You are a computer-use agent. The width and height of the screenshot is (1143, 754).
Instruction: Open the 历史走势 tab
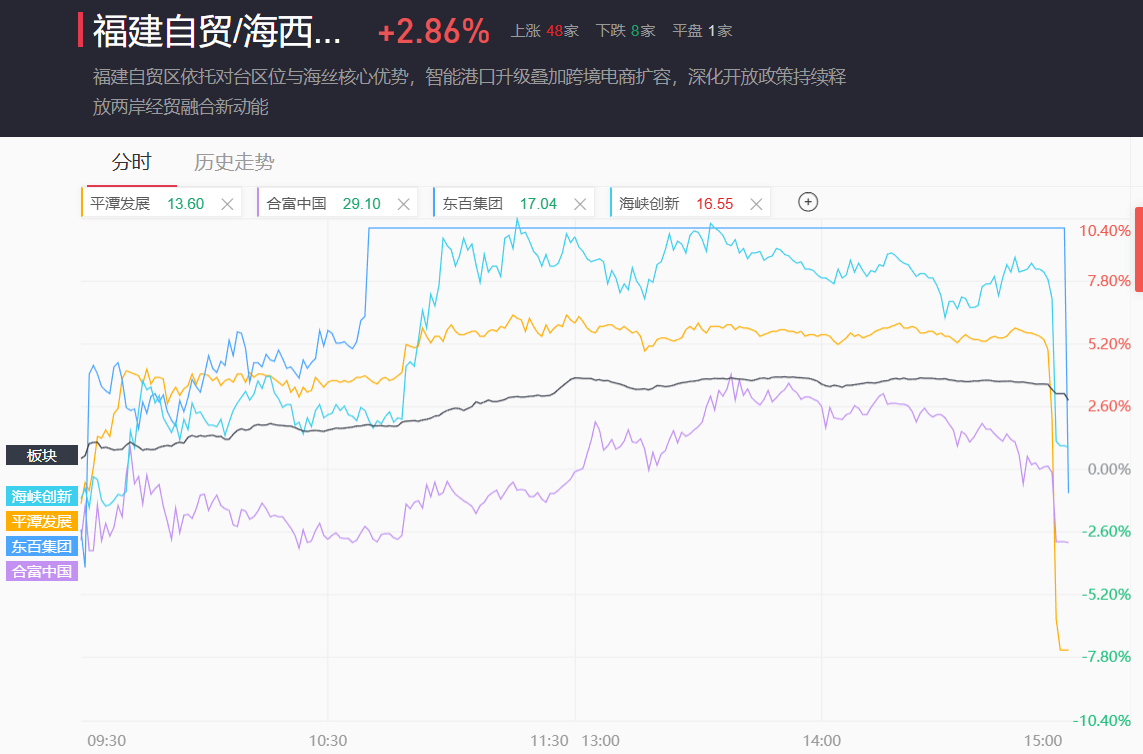pyautogui.click(x=234, y=163)
